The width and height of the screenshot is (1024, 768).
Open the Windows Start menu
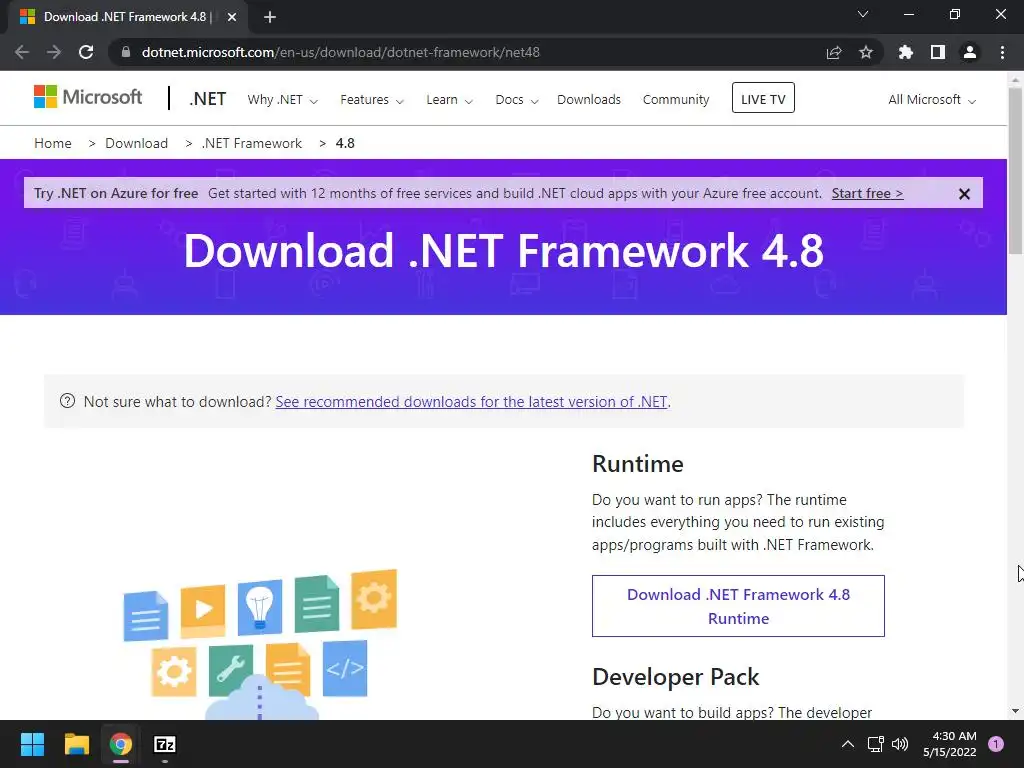pos(32,744)
